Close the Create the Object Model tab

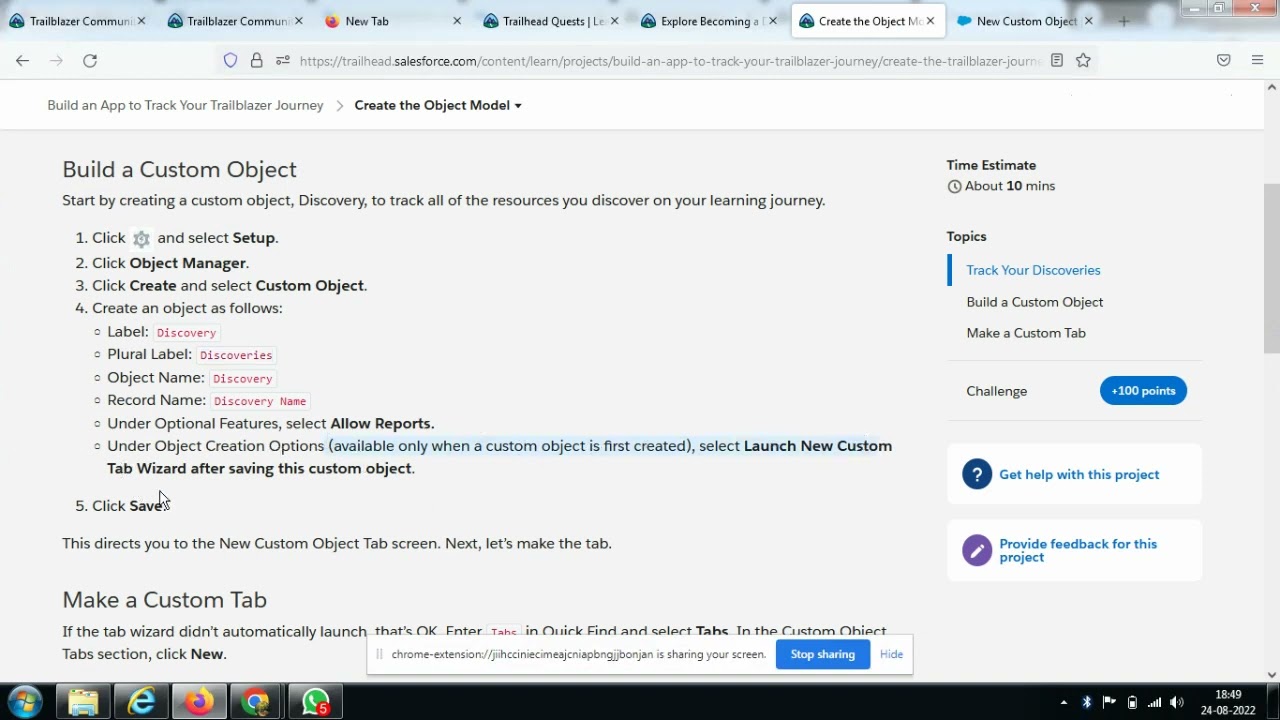point(930,21)
